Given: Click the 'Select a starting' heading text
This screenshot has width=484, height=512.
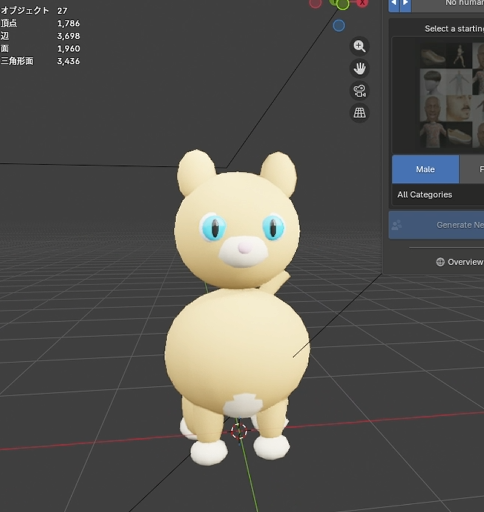Looking at the screenshot, I should pos(454,29).
